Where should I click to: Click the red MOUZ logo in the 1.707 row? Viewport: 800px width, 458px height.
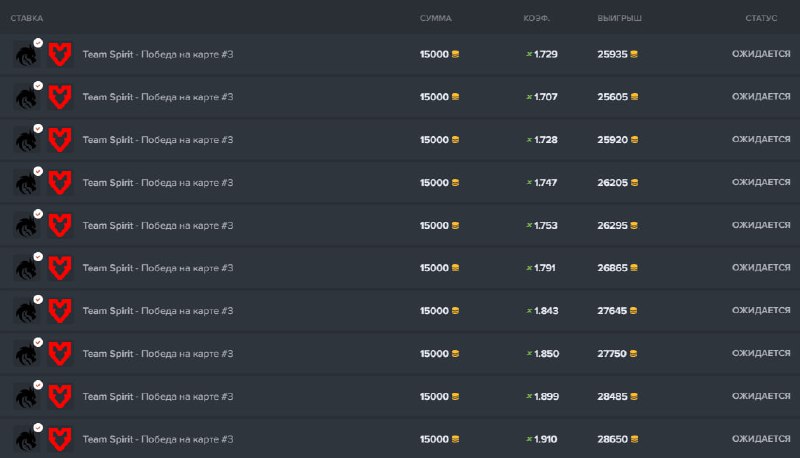[x=61, y=97]
